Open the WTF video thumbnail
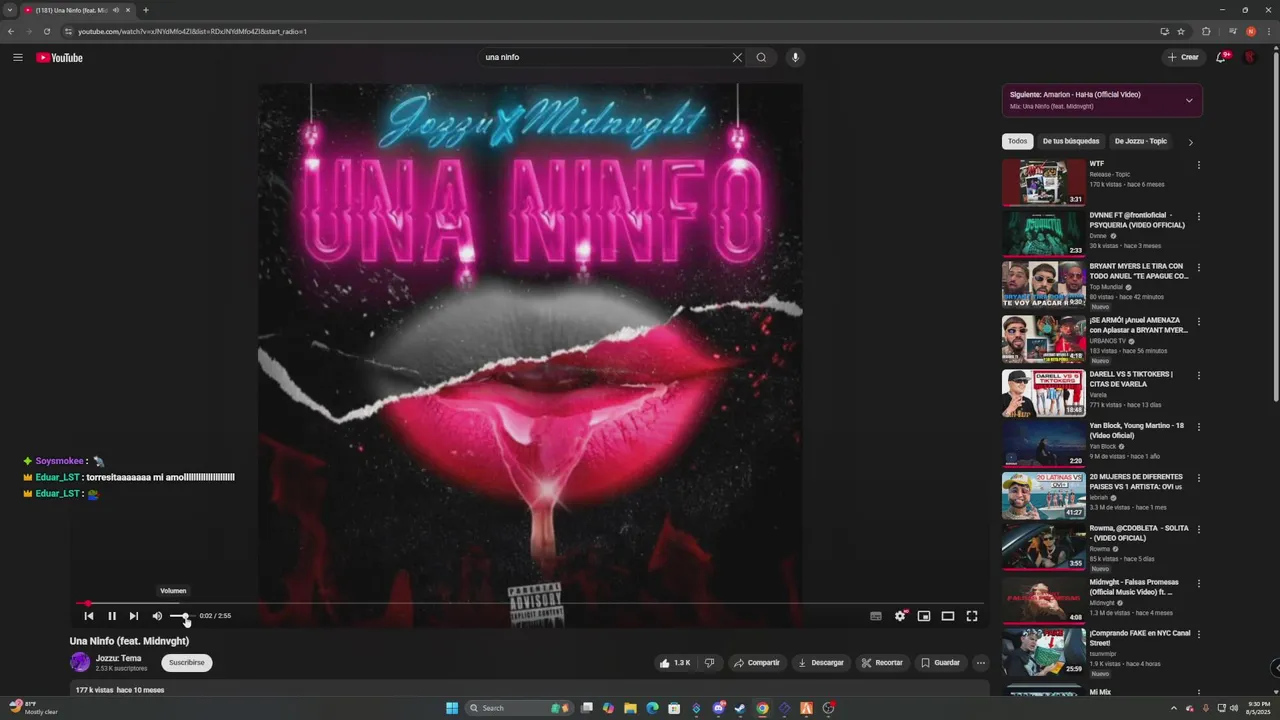This screenshot has width=1280, height=720. 1044,182
